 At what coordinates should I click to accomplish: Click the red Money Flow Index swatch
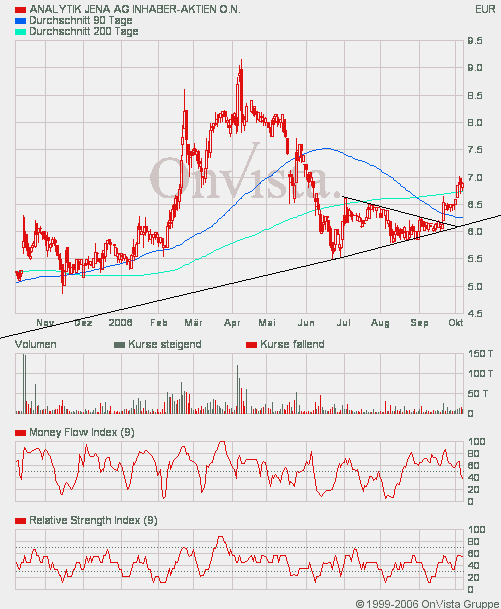point(20,433)
